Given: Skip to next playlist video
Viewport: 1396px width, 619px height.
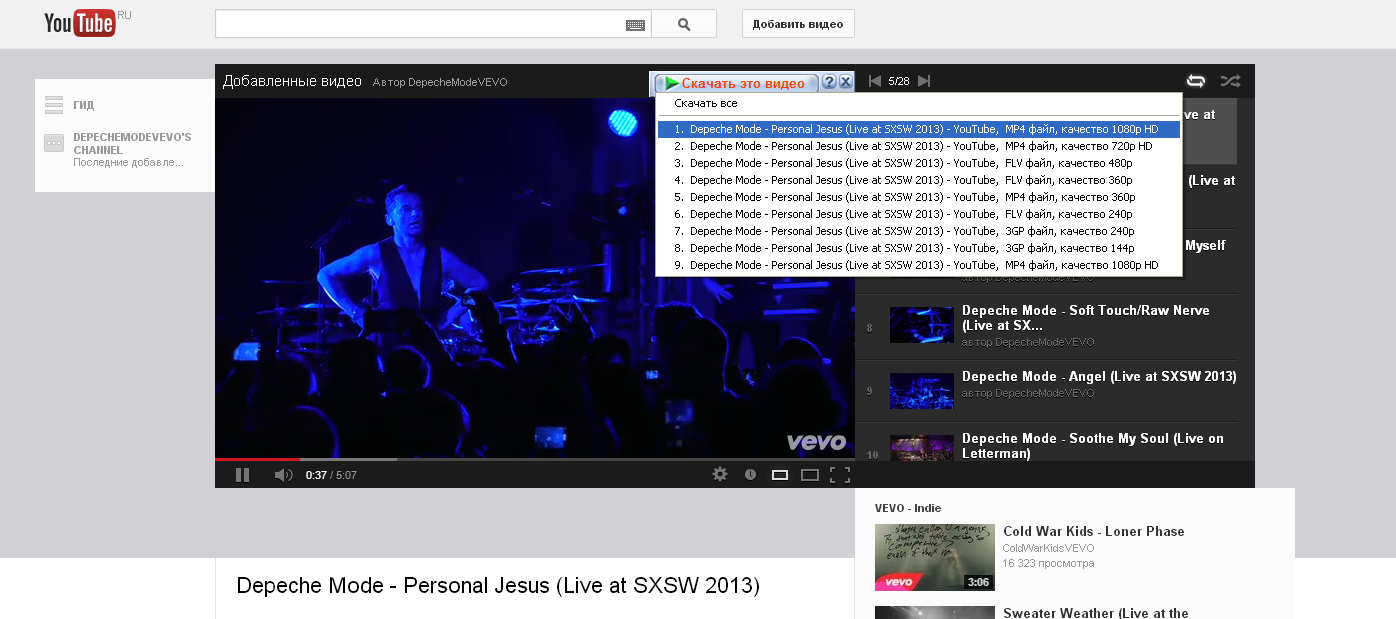Looking at the screenshot, I should coord(924,81).
